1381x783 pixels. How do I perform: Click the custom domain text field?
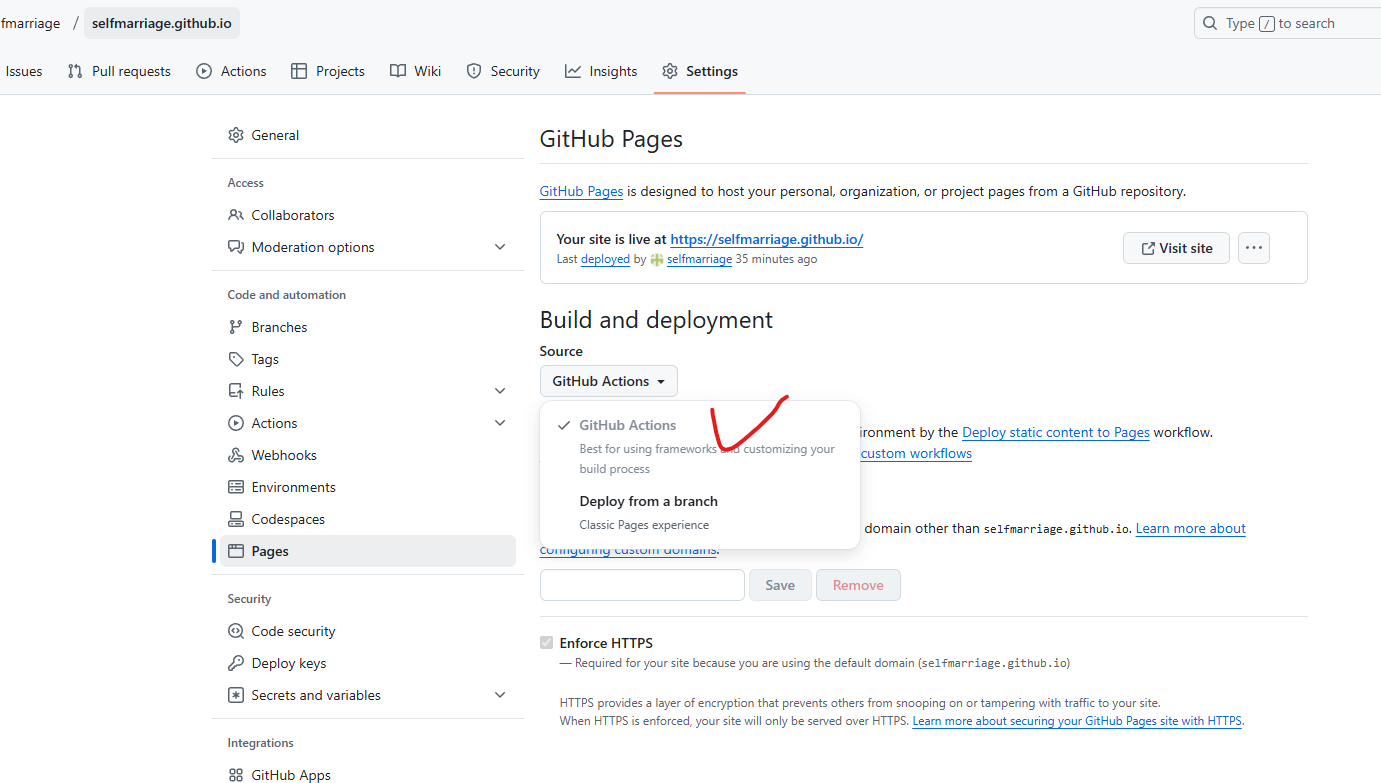(x=642, y=585)
